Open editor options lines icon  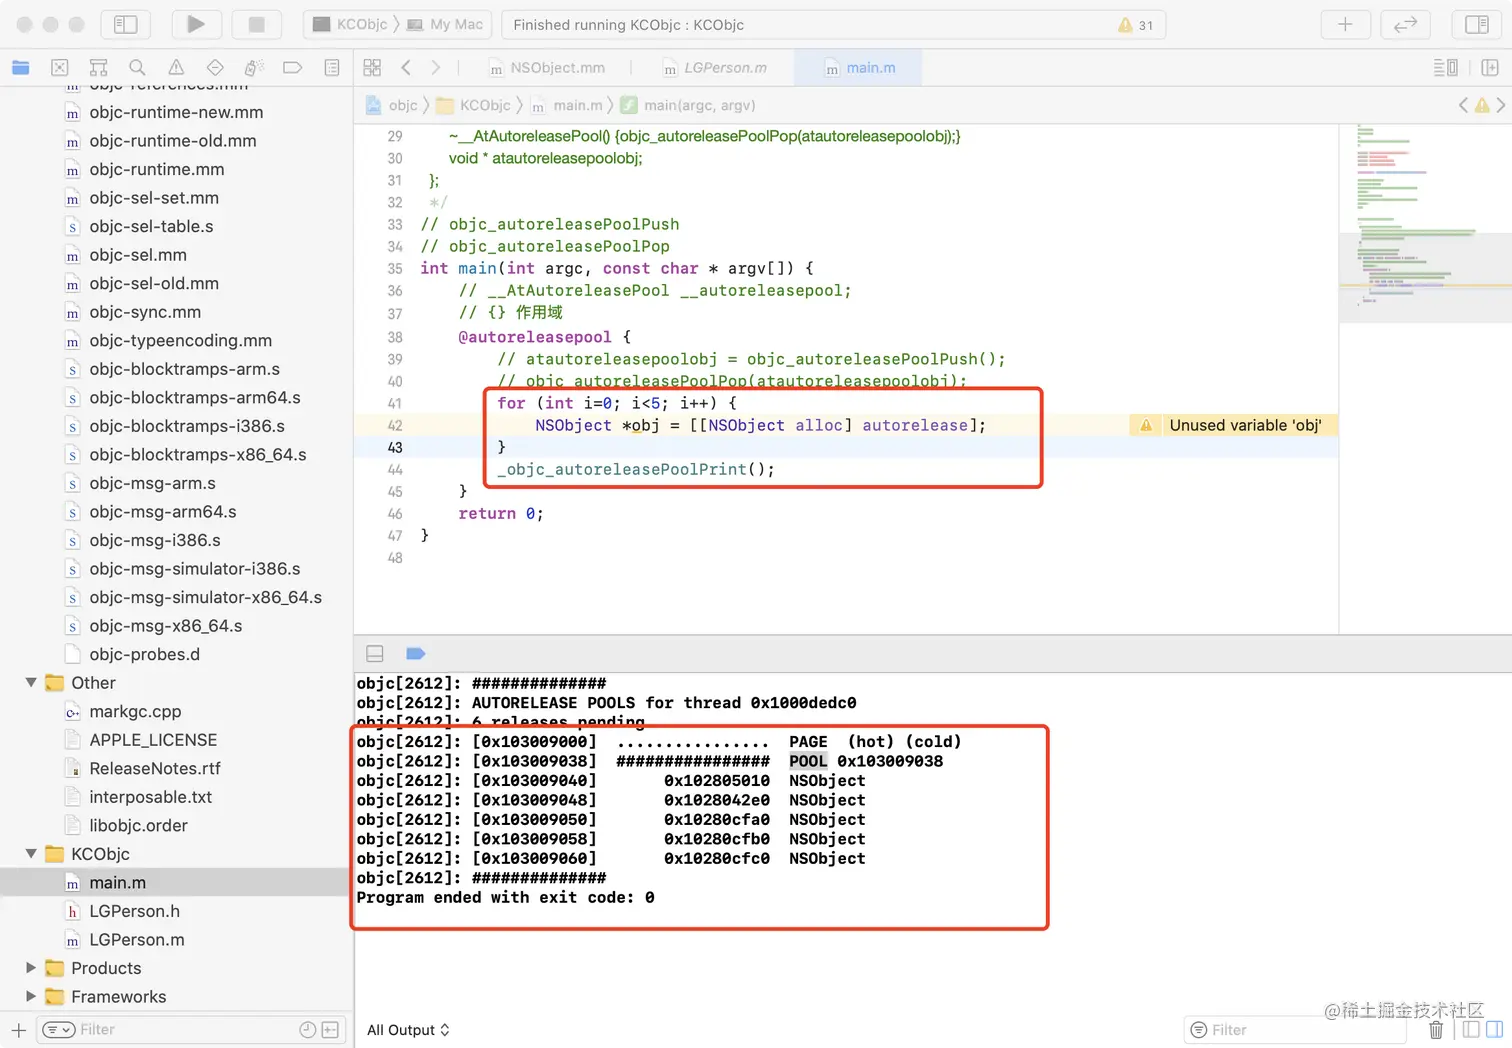(1445, 68)
